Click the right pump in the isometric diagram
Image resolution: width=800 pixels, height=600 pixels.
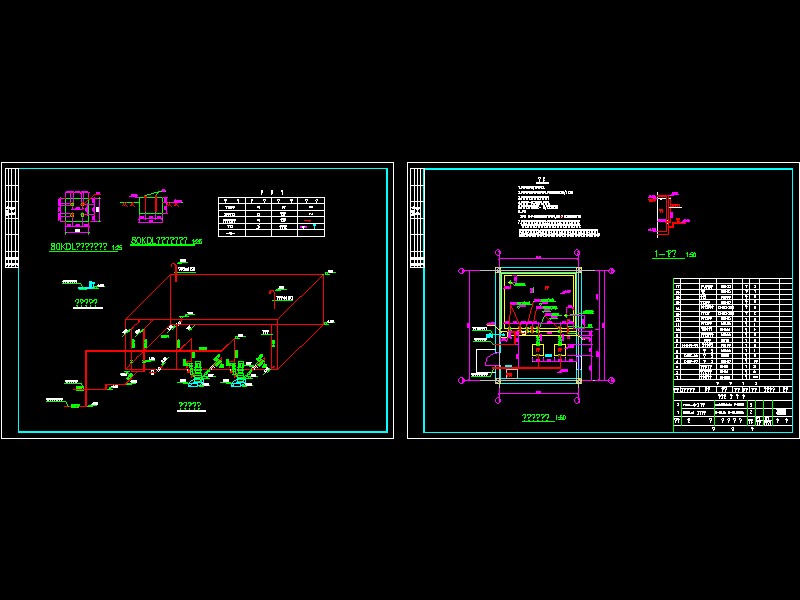[x=238, y=373]
